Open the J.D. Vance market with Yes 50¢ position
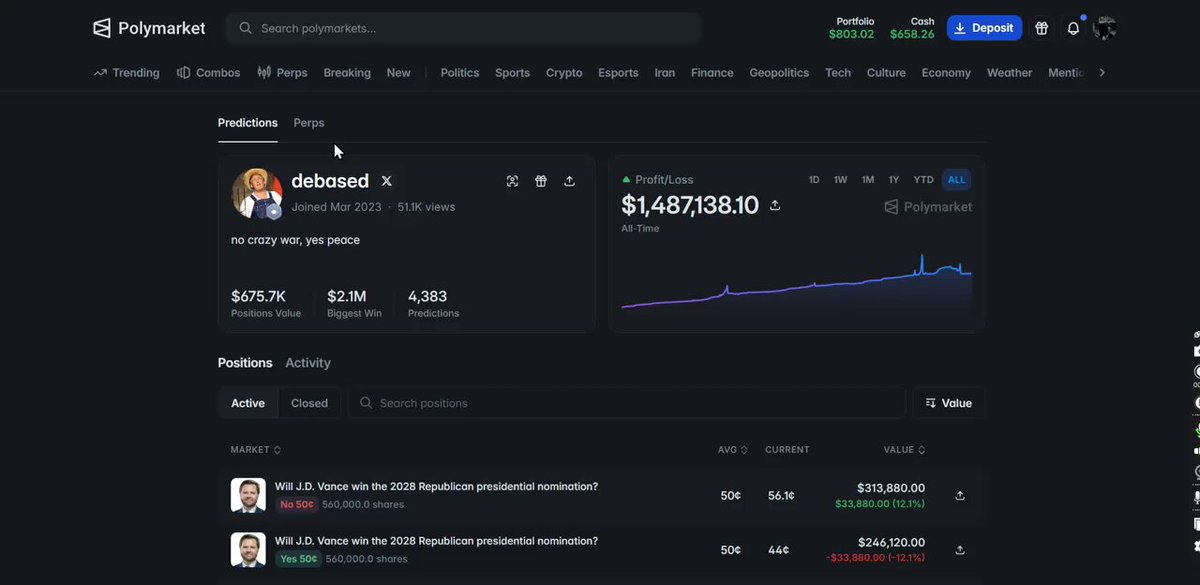Image resolution: width=1200 pixels, height=585 pixels. pos(436,541)
